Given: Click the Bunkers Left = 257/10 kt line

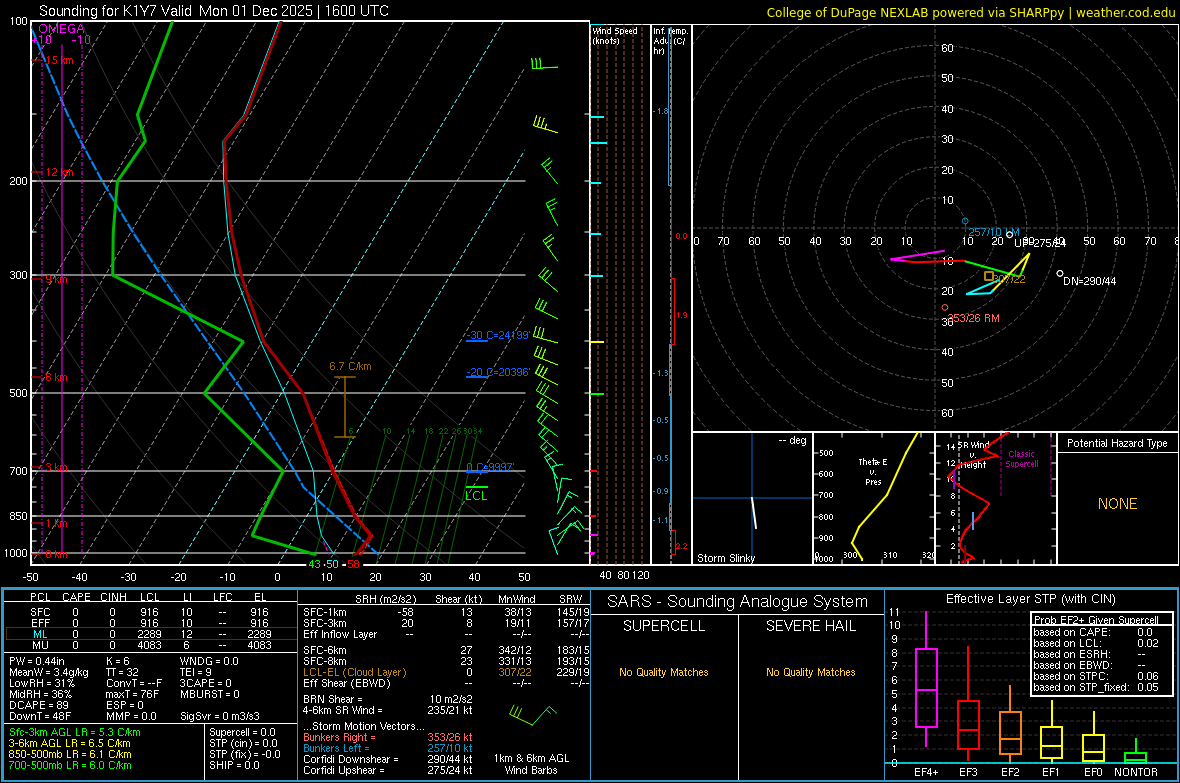Looking at the screenshot, I should pyautogui.click(x=388, y=748).
